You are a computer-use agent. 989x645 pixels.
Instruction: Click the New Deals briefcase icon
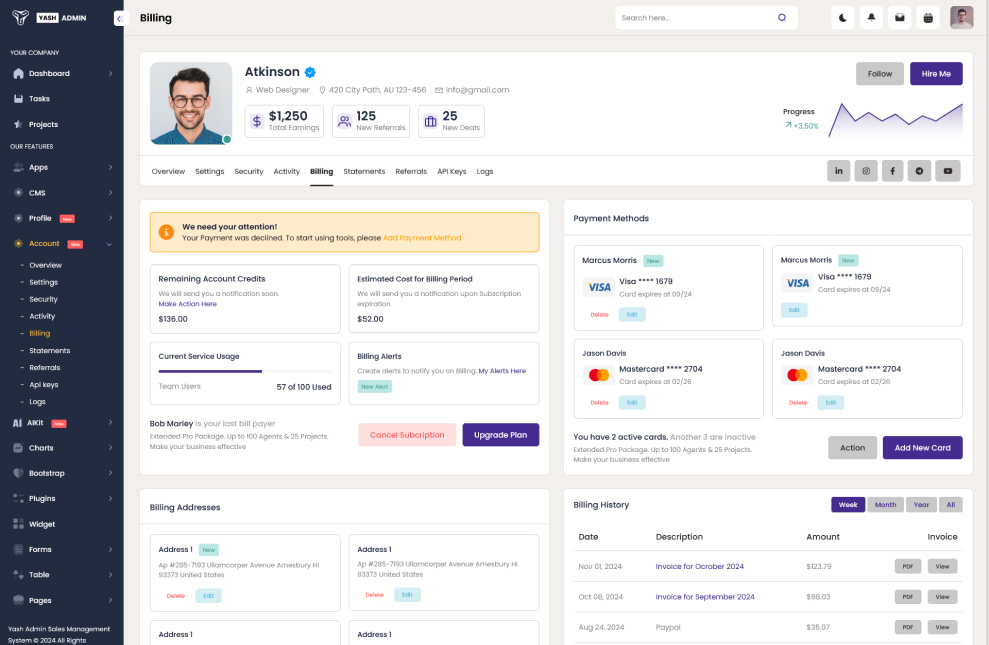[430, 121]
